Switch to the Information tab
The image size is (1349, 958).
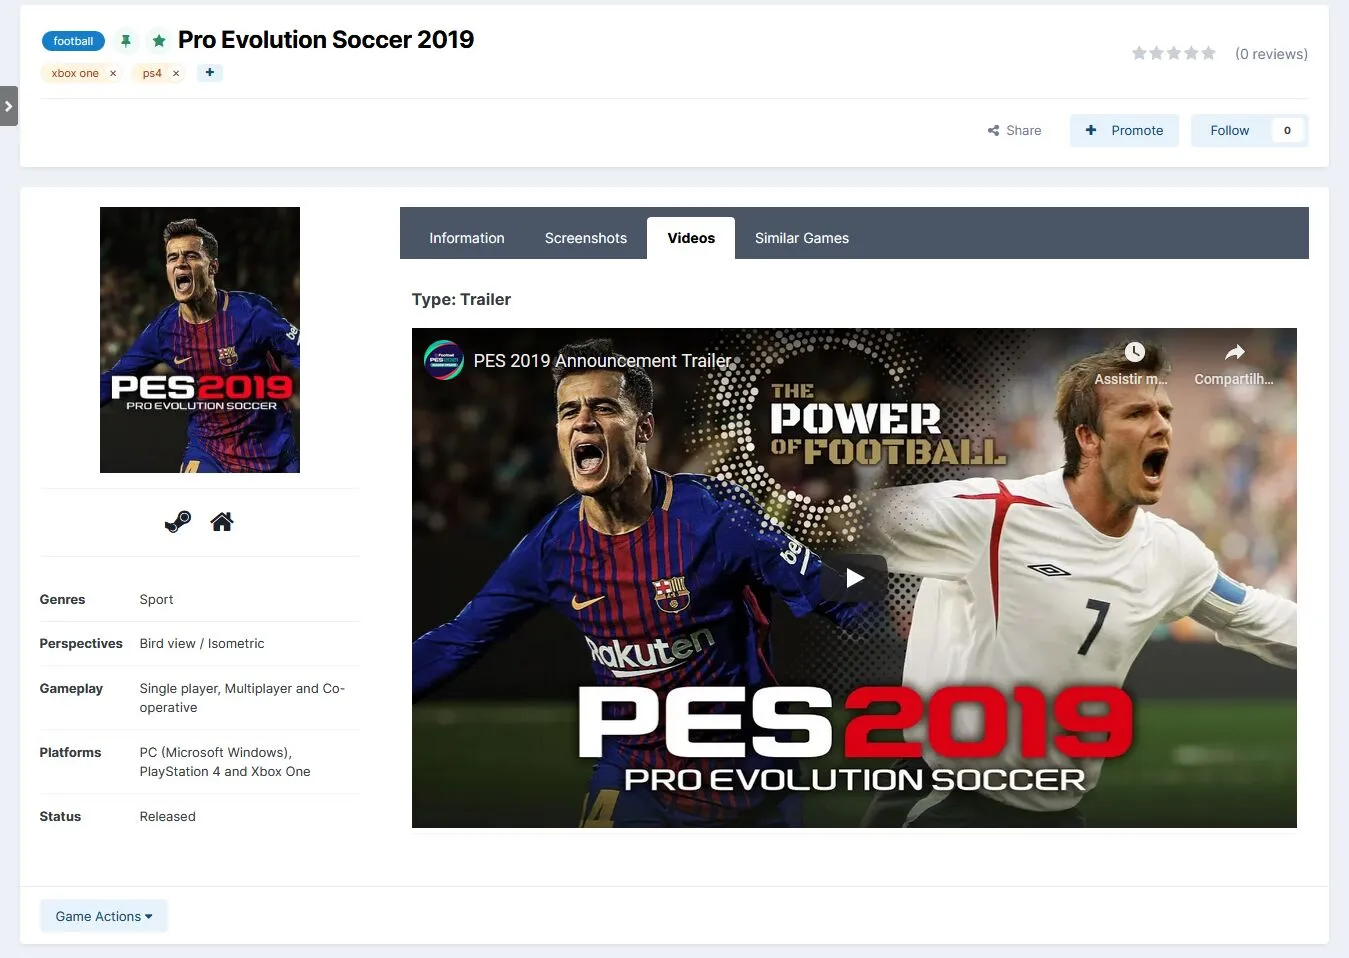[467, 238]
